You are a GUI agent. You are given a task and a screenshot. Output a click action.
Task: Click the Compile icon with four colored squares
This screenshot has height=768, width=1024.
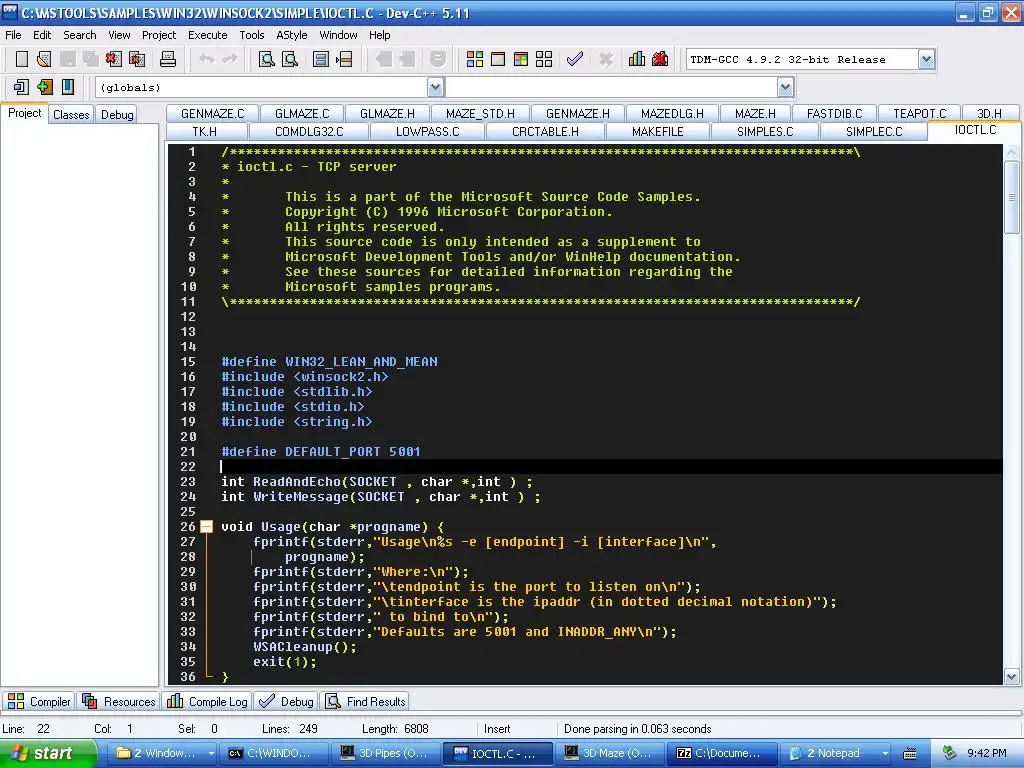click(x=475, y=59)
